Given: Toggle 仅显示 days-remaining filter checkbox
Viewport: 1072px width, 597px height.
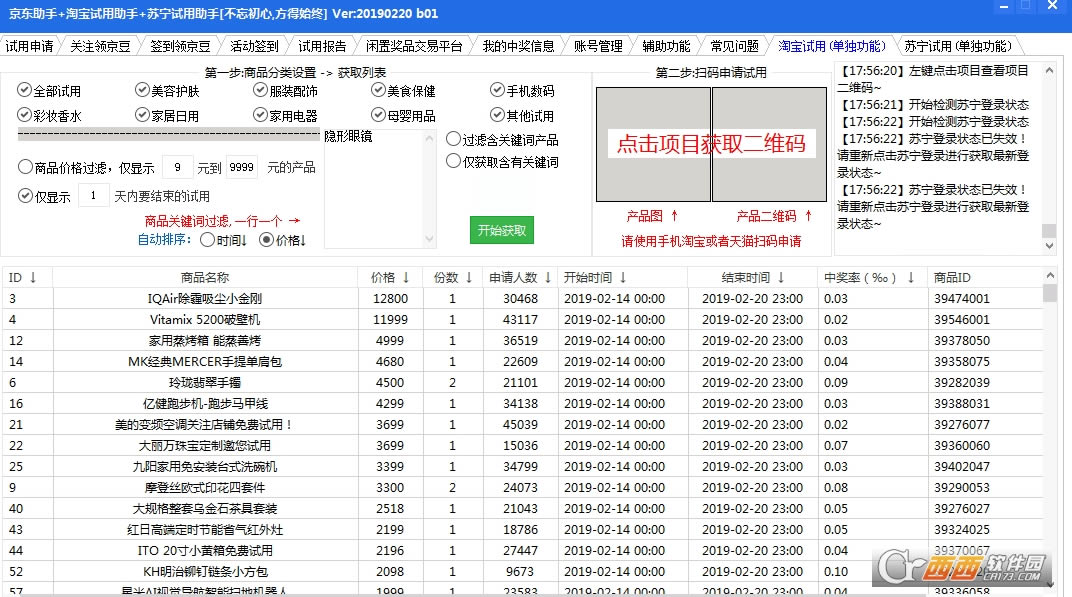Looking at the screenshot, I should coord(25,196).
